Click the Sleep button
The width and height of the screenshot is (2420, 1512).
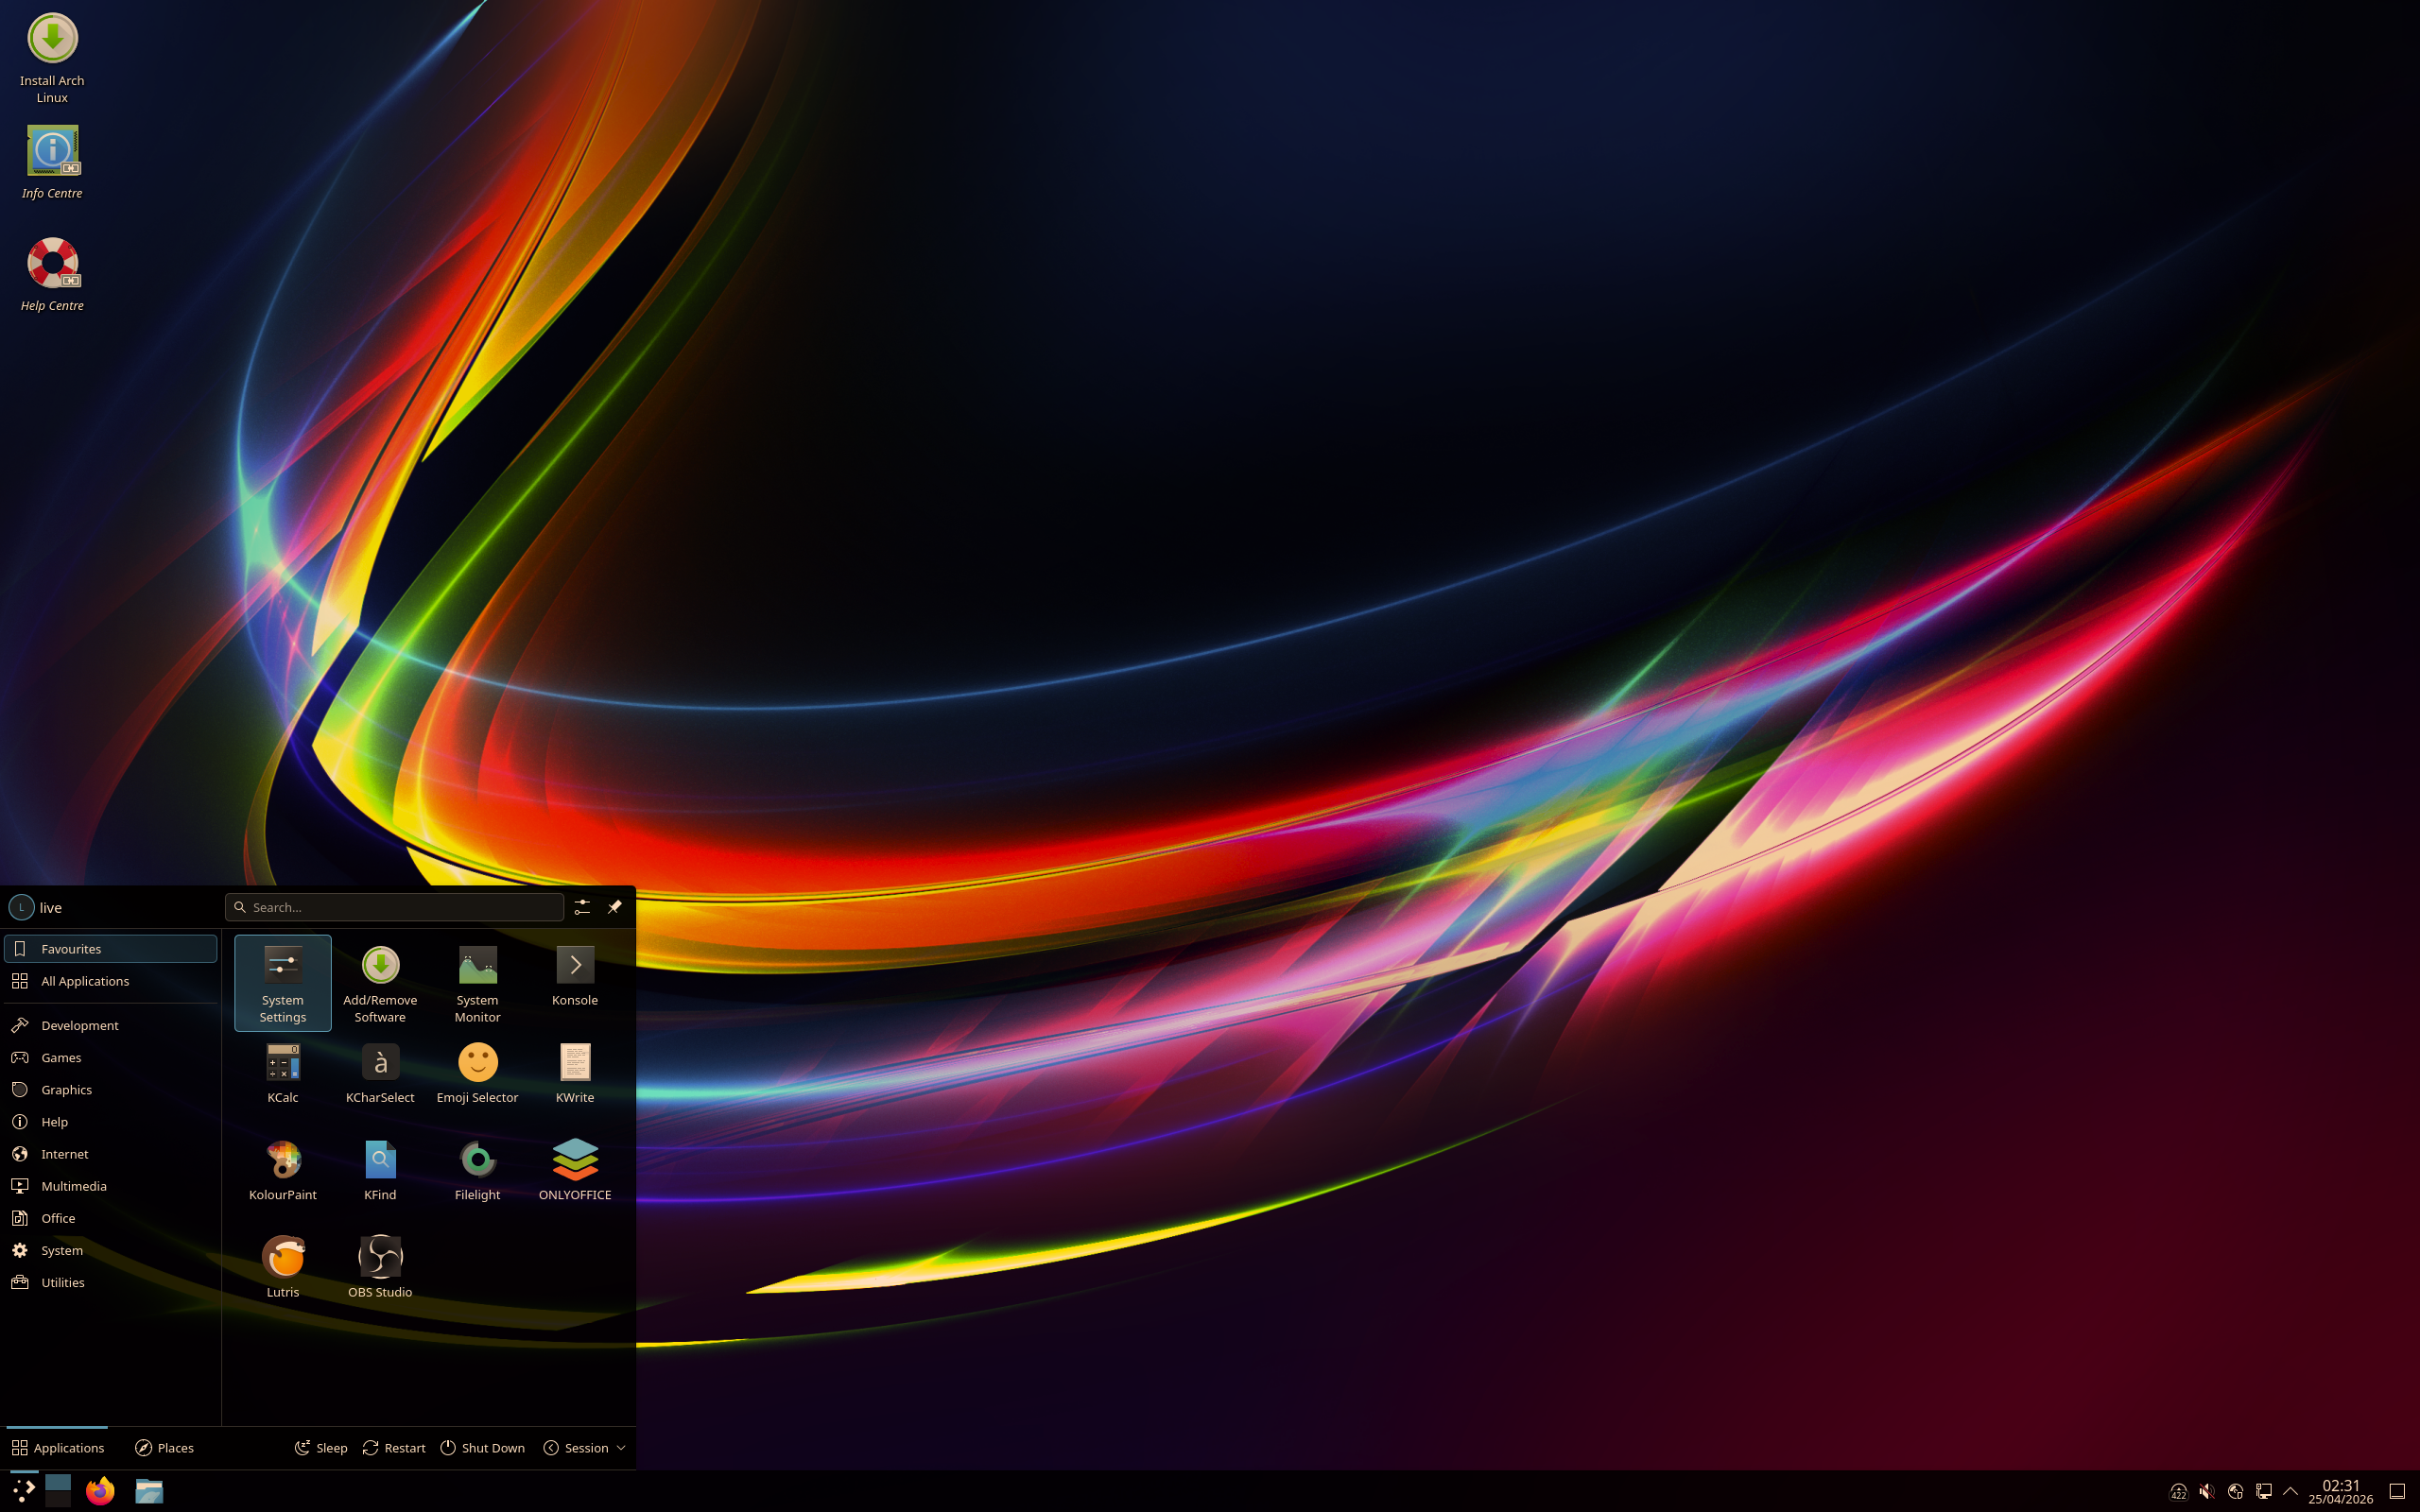[x=321, y=1448]
